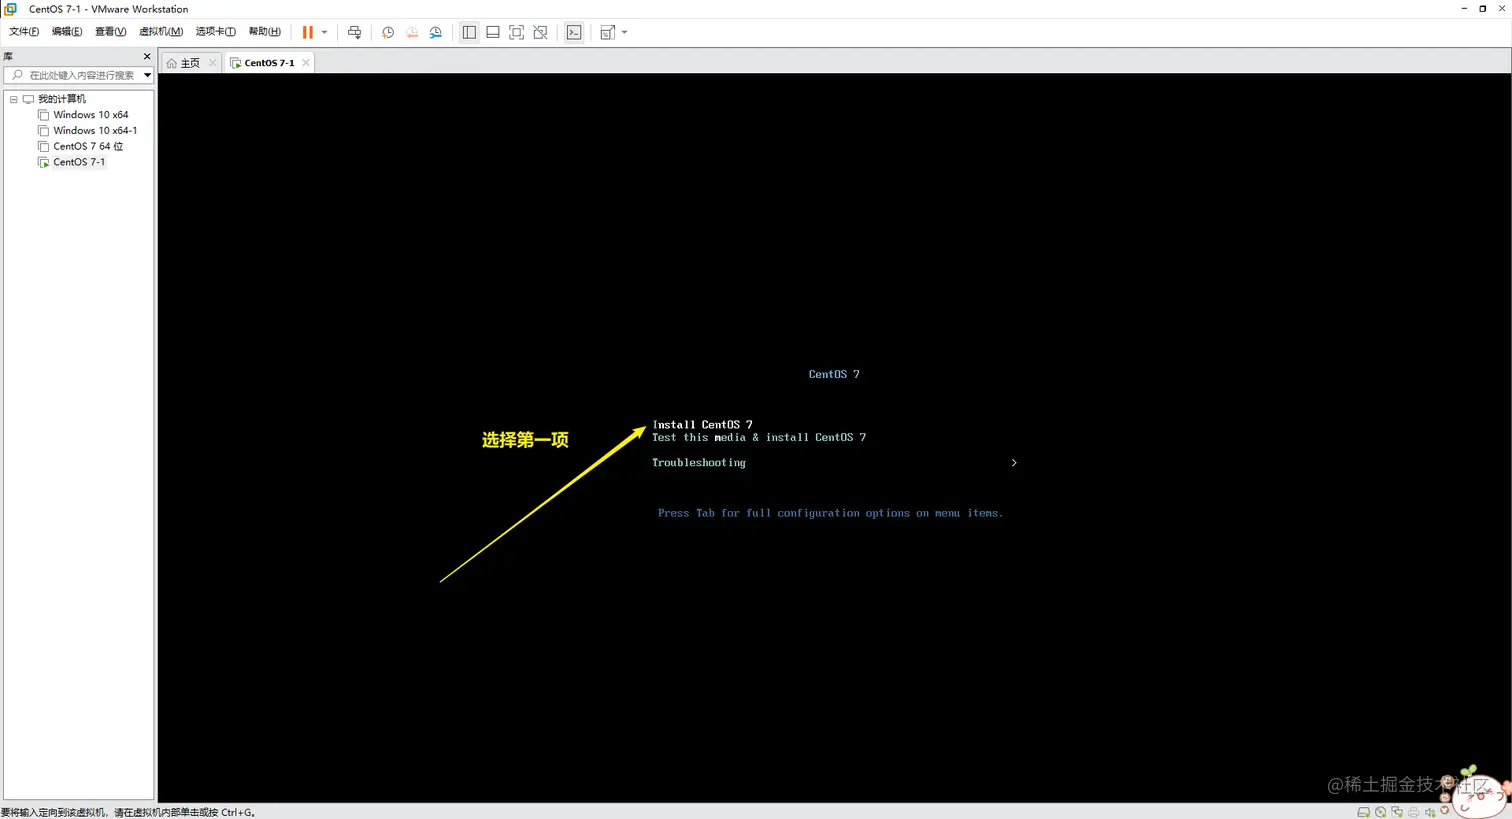Send Ctrl+Alt+Del to the virtual machine
This screenshot has height=819, width=1512.
click(x=354, y=32)
